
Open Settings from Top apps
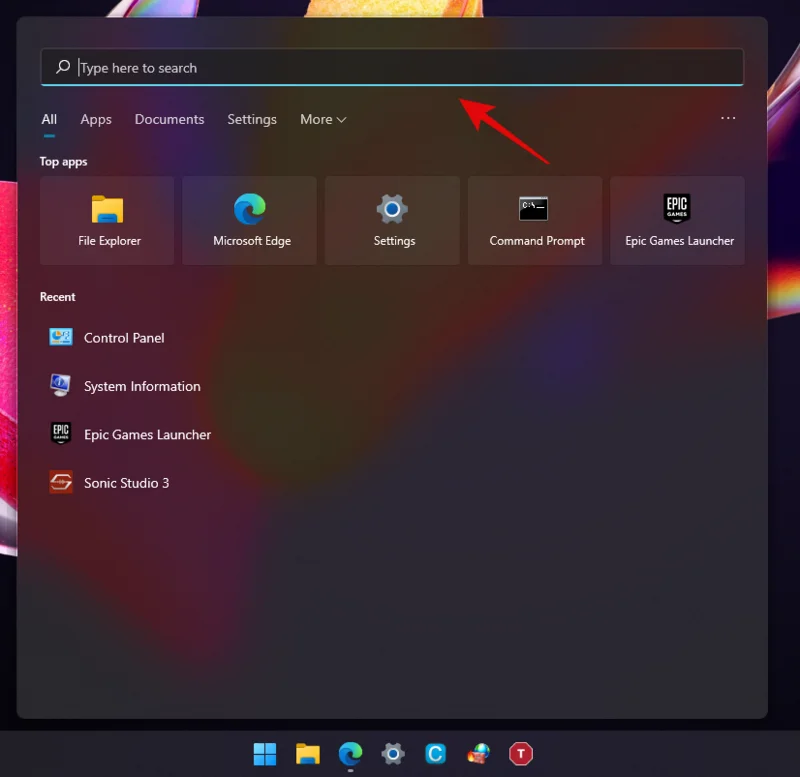(392, 220)
